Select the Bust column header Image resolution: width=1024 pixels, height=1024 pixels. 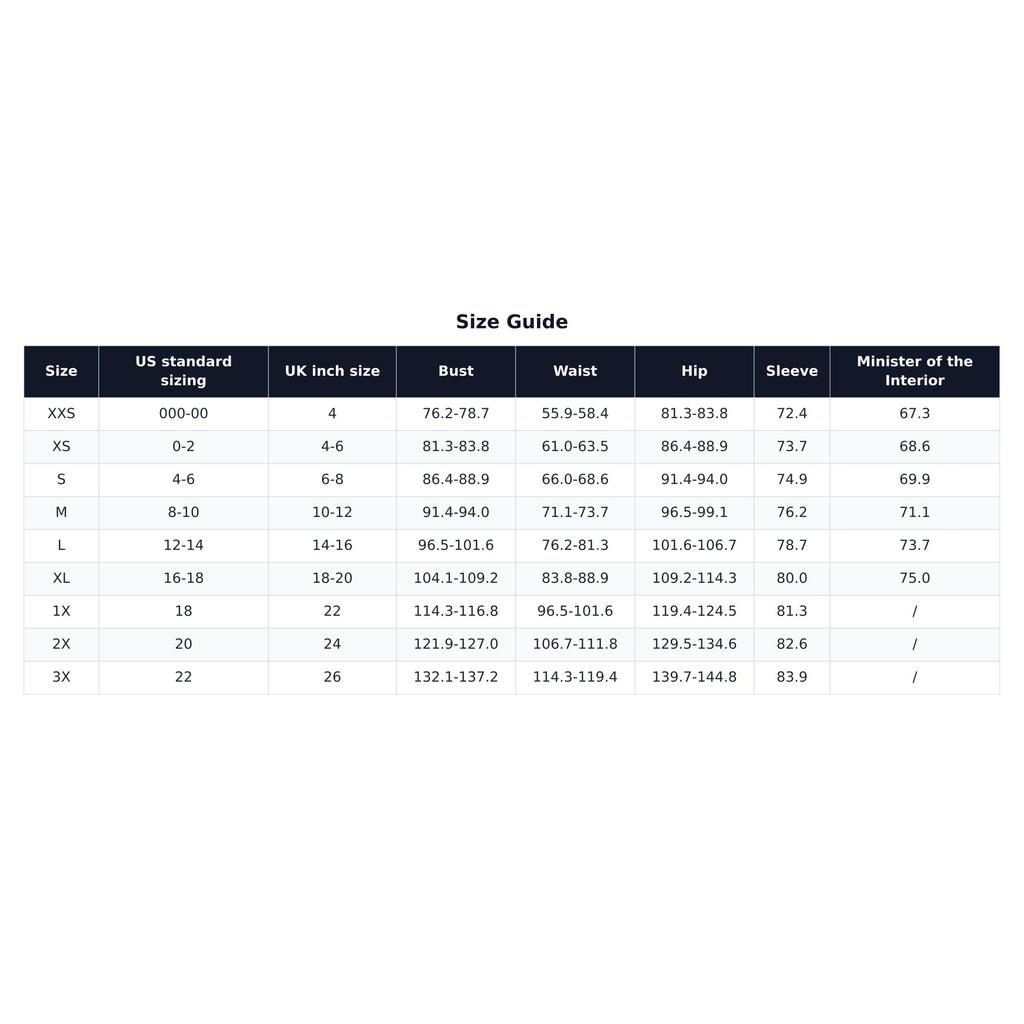[456, 371]
